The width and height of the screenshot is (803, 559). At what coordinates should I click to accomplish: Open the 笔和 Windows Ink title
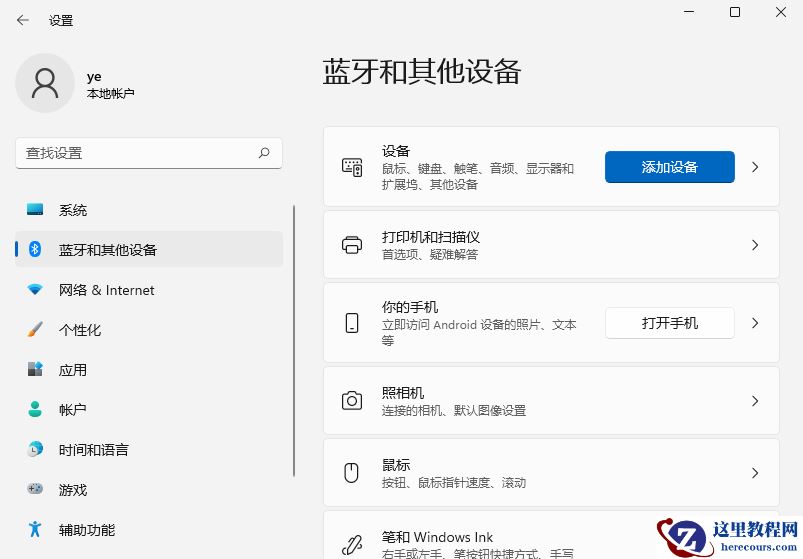click(437, 537)
